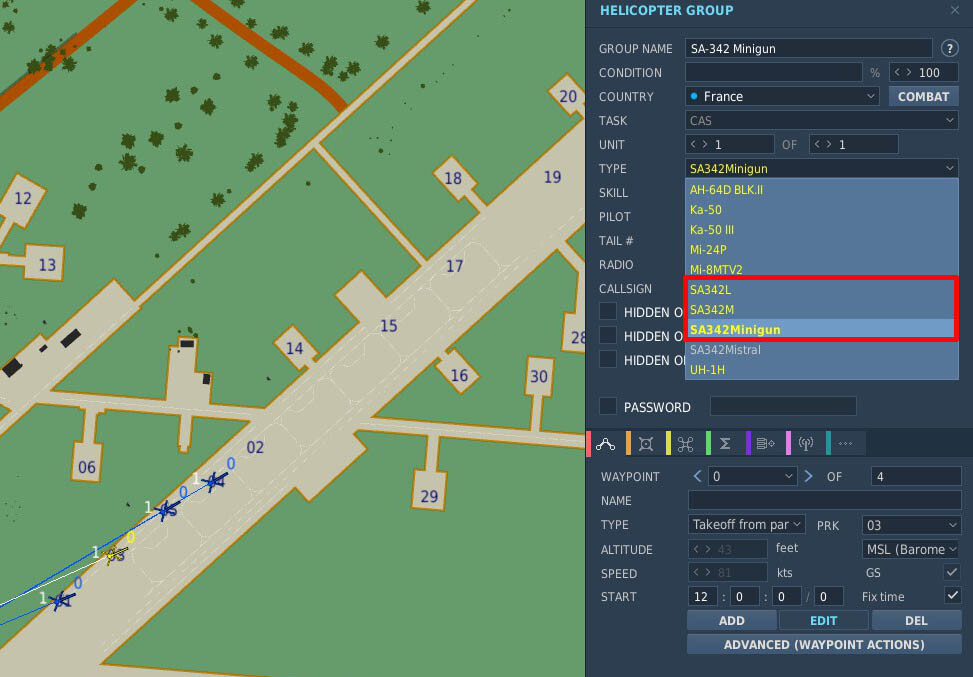Click parking spot 30 on the map
The width and height of the screenshot is (973, 677).
pos(539,376)
